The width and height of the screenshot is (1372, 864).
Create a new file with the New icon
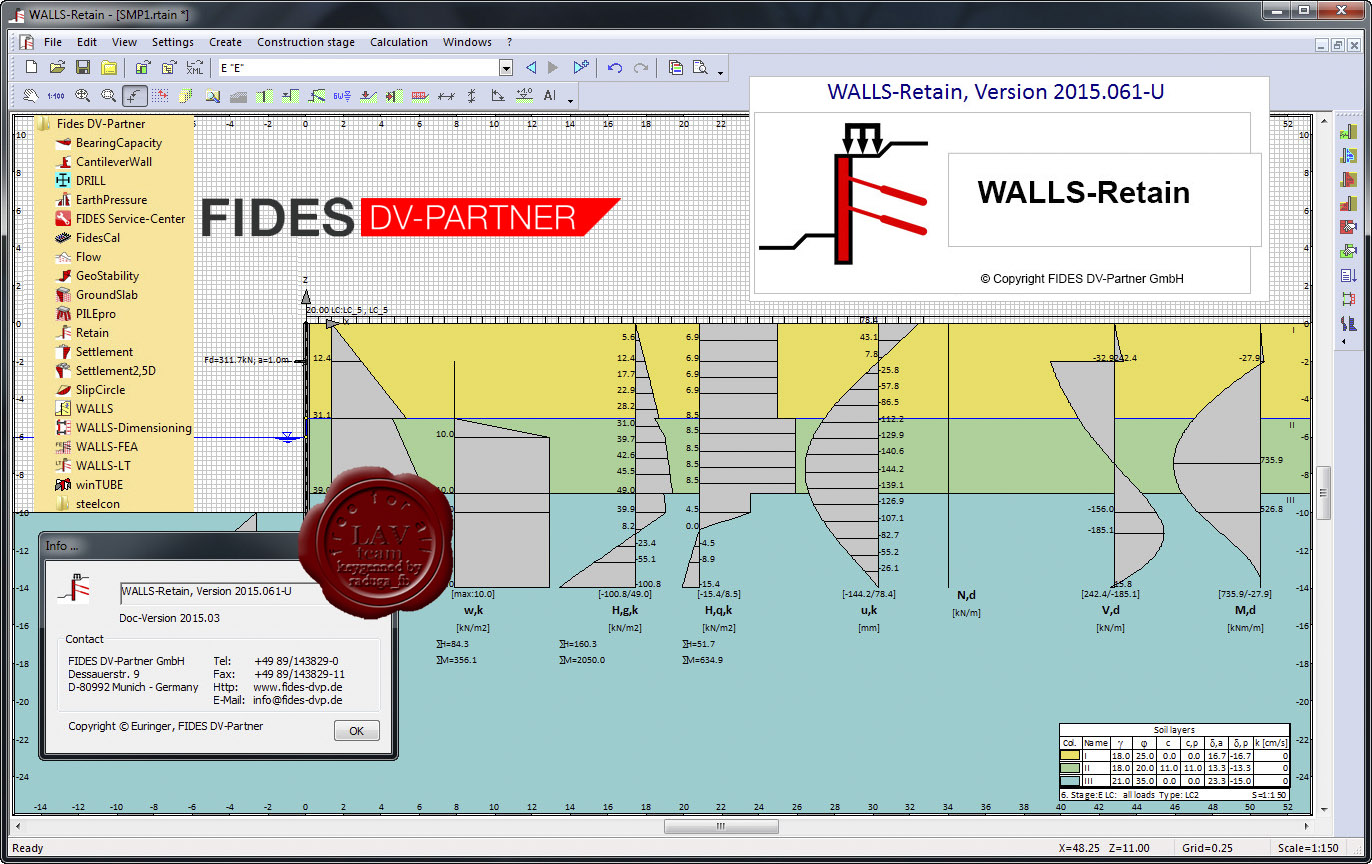[x=31, y=67]
